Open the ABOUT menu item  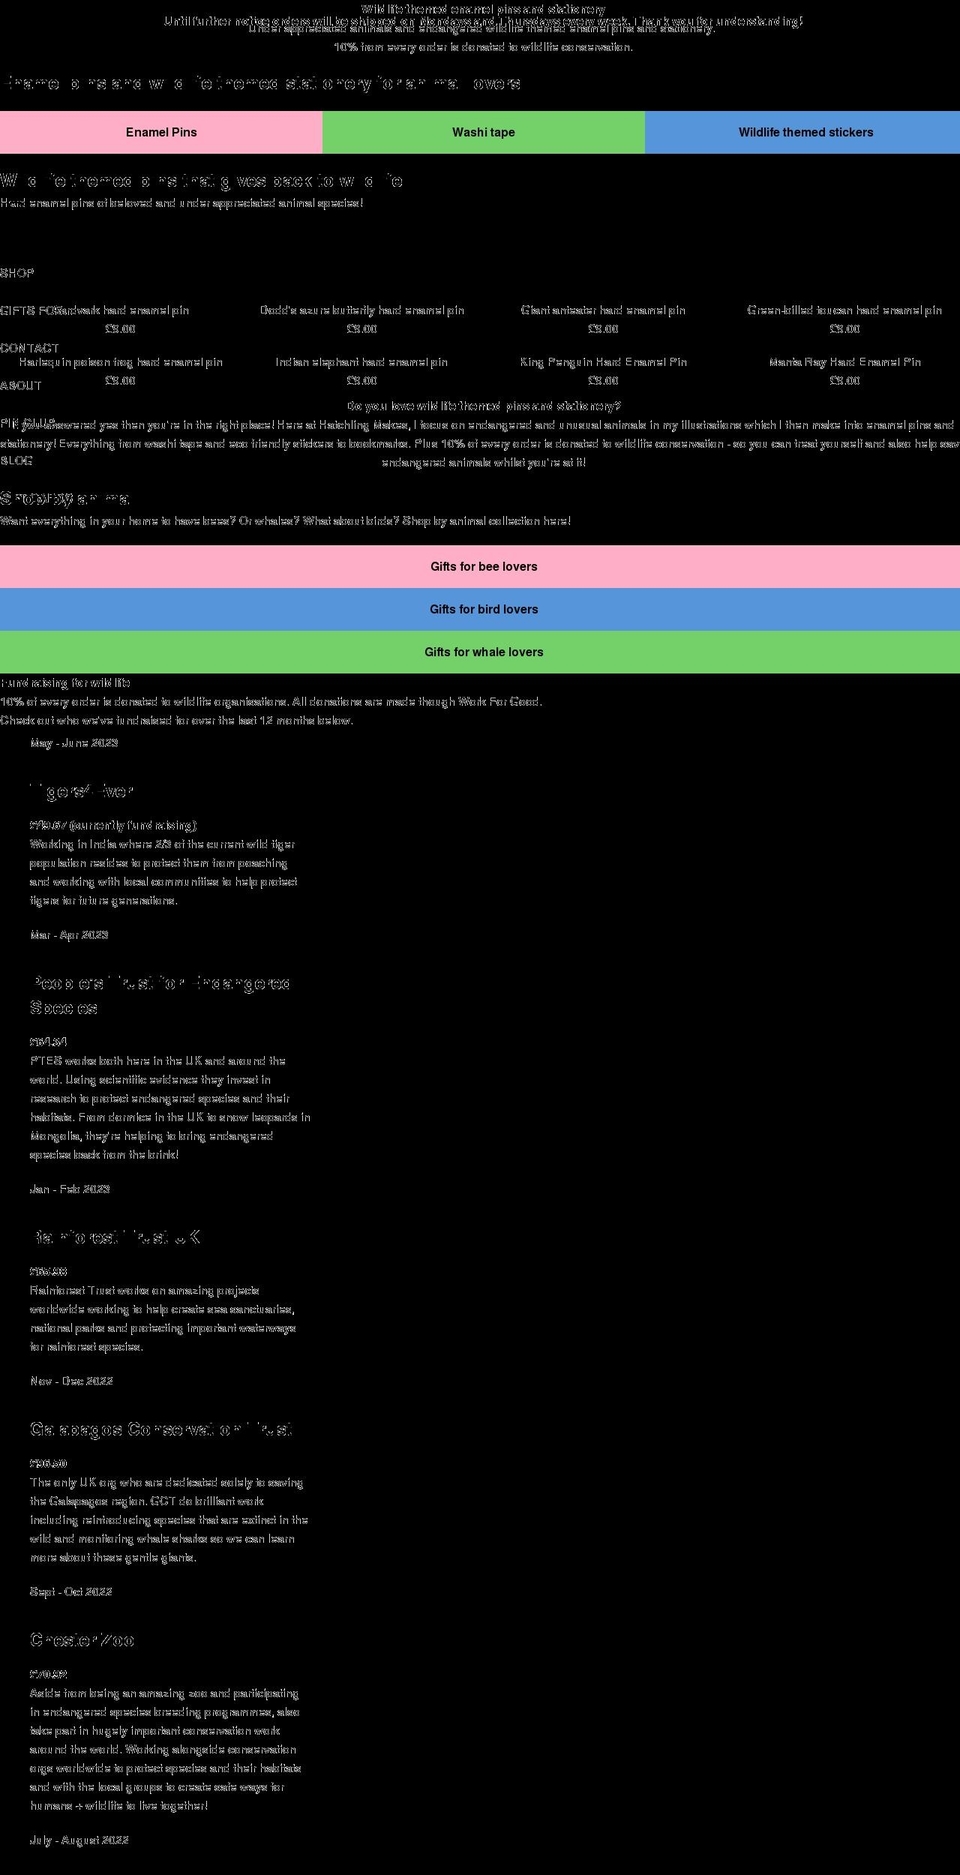(x=21, y=385)
